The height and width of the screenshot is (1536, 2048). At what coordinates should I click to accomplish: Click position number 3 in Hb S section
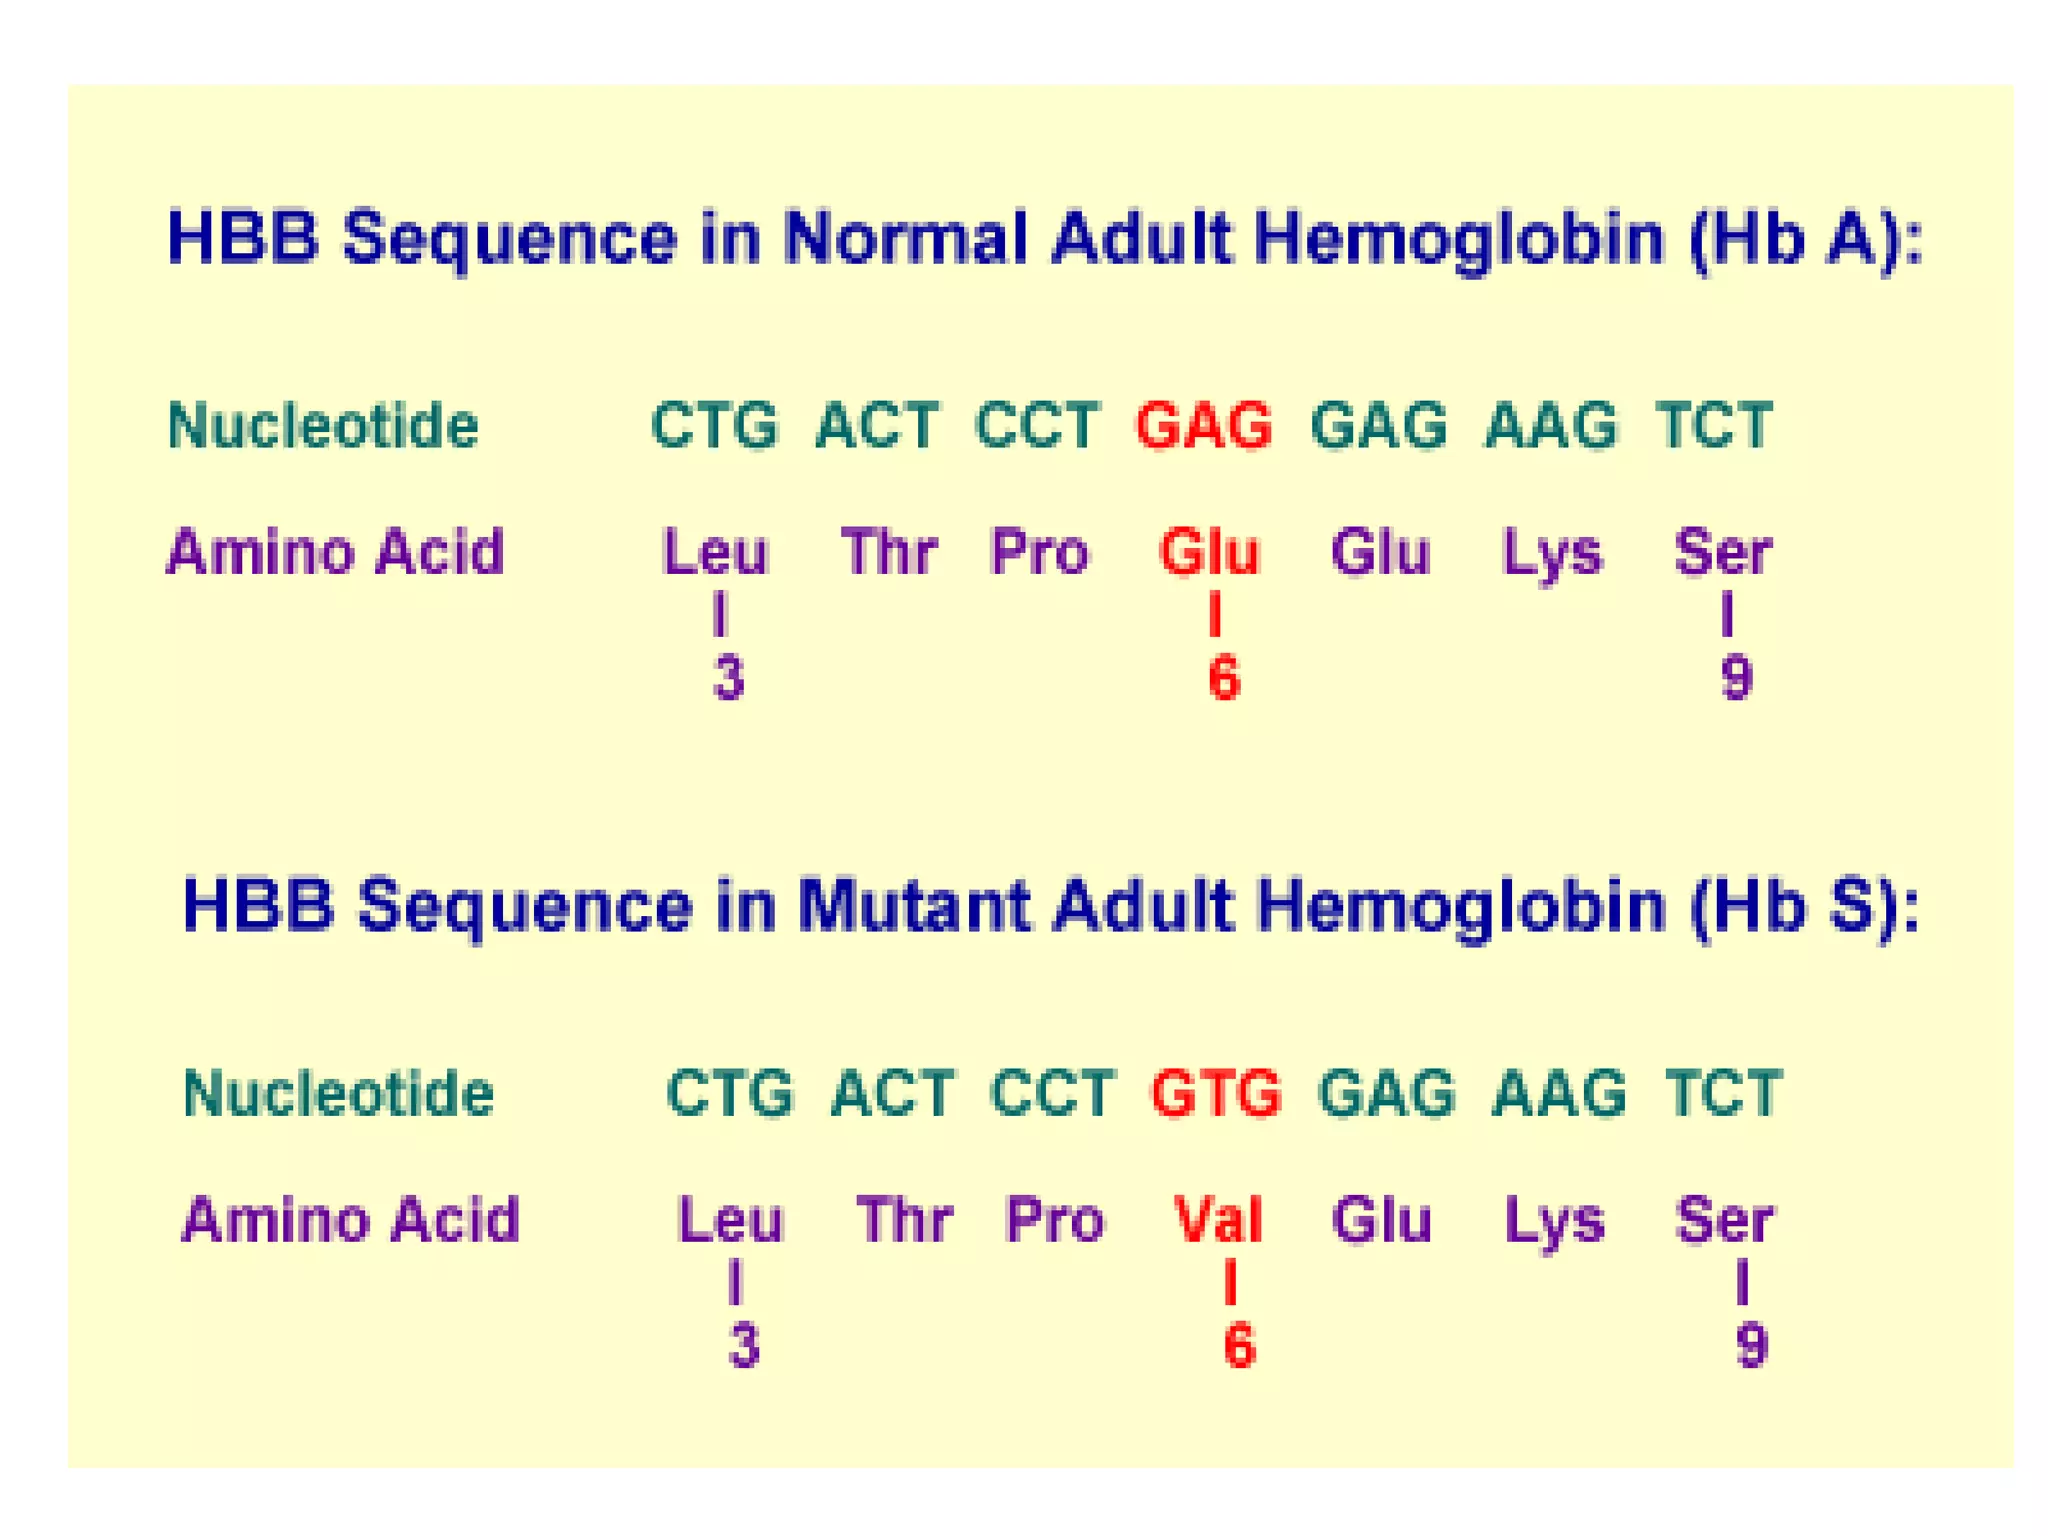(743, 1346)
